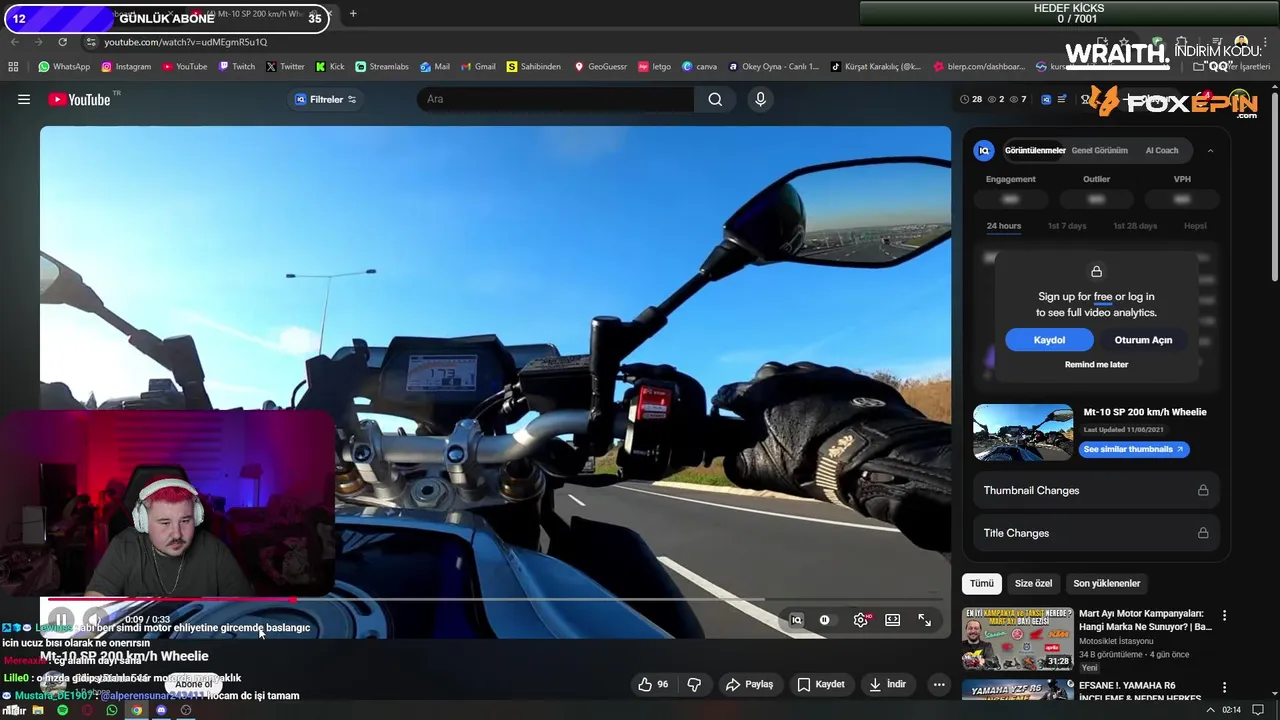The image size is (1280, 720).
Task: Like the video with thumbs-up button
Action: [654, 684]
